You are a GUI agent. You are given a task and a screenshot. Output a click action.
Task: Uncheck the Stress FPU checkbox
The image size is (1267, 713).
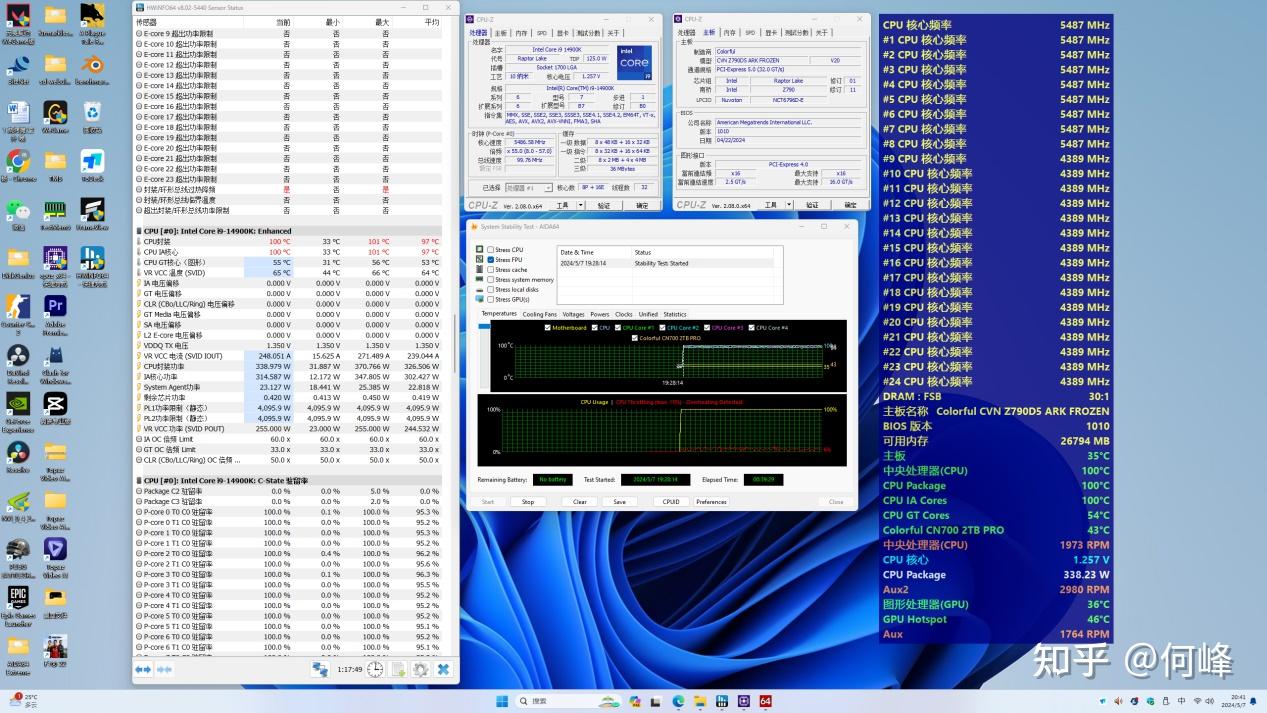(x=490, y=260)
